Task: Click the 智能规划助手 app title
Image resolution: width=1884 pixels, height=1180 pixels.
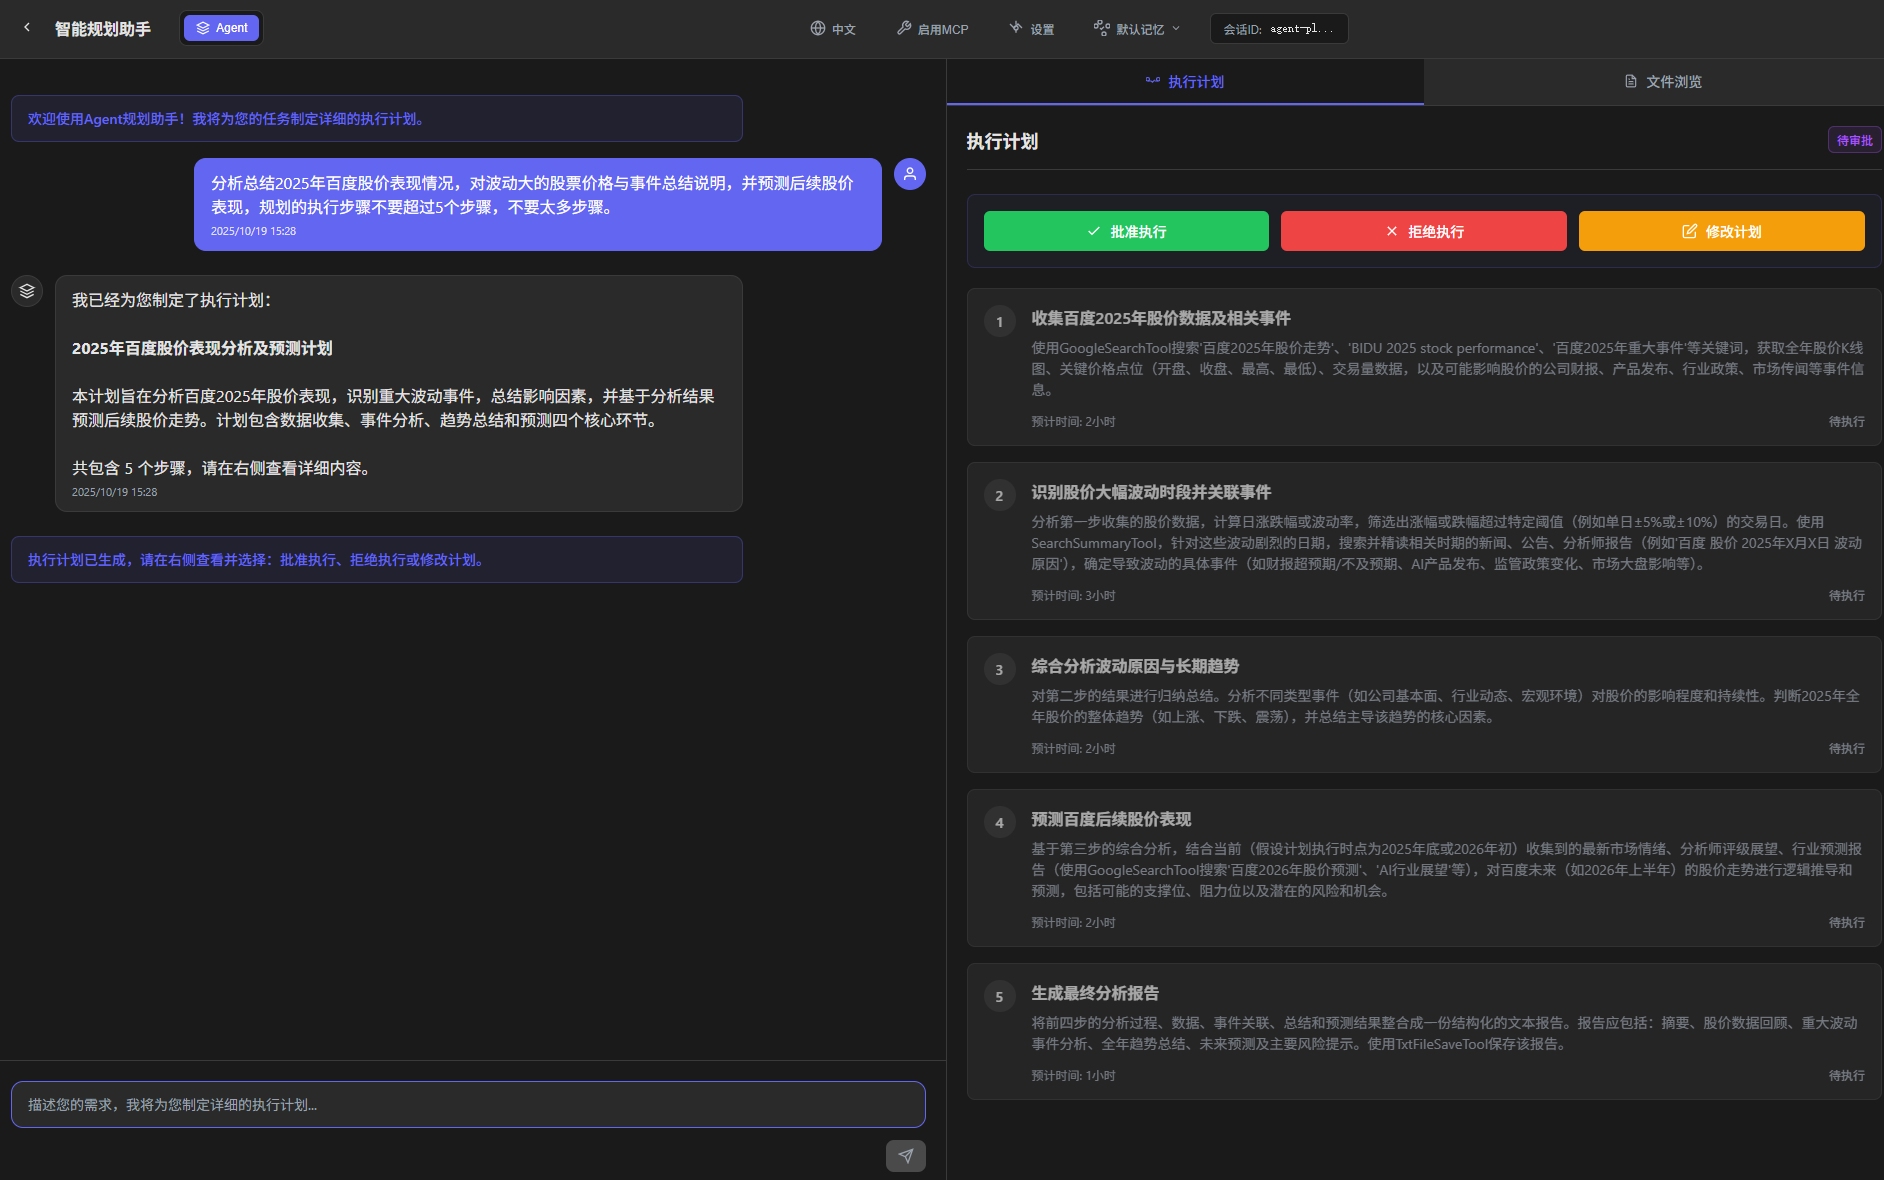Action: [x=103, y=29]
